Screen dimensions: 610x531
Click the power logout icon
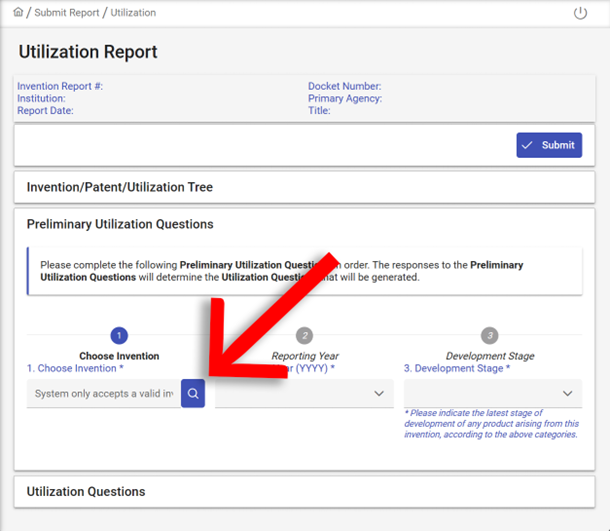coord(580,13)
